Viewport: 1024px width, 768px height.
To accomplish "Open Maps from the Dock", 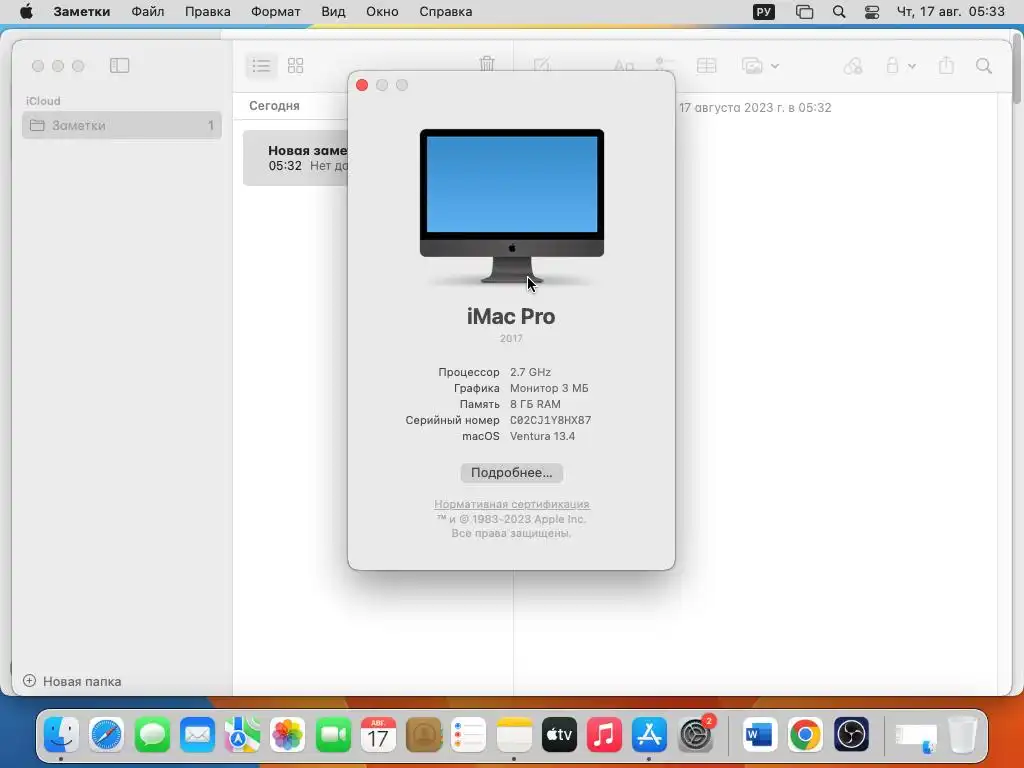I will point(242,735).
